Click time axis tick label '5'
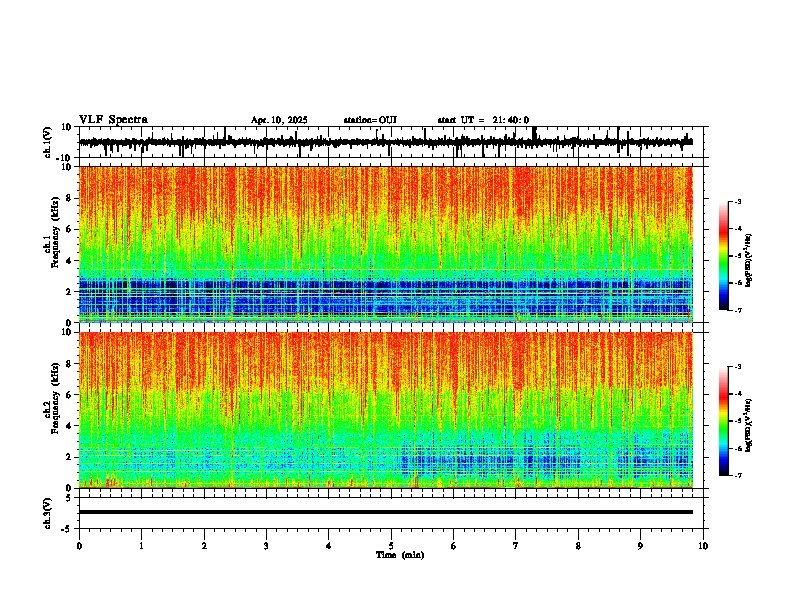The image size is (792, 612). pyautogui.click(x=391, y=546)
